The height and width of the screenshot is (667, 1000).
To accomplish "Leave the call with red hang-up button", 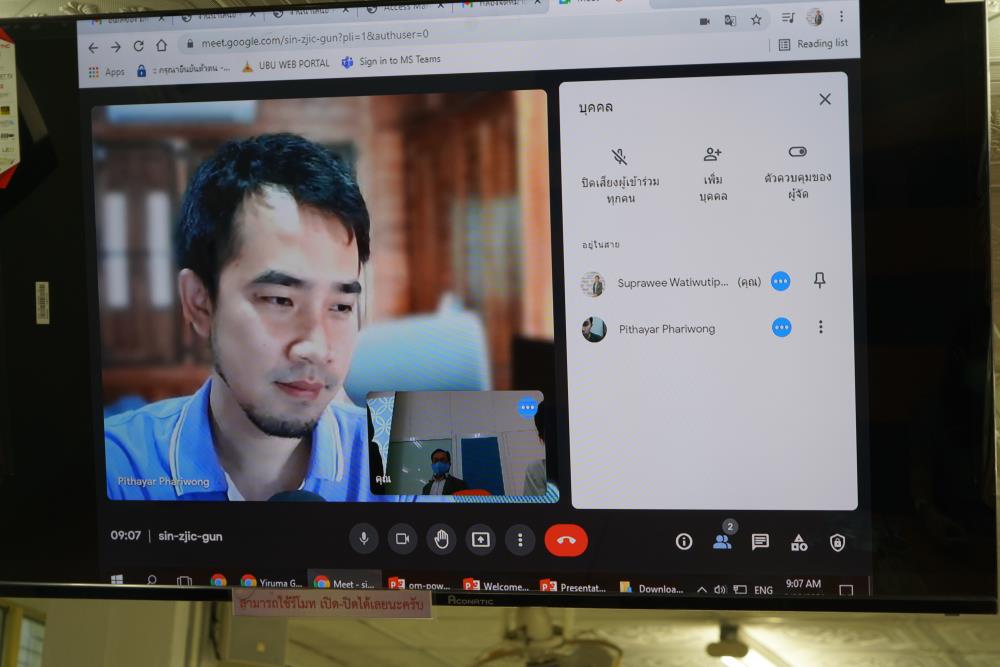I will tap(566, 540).
